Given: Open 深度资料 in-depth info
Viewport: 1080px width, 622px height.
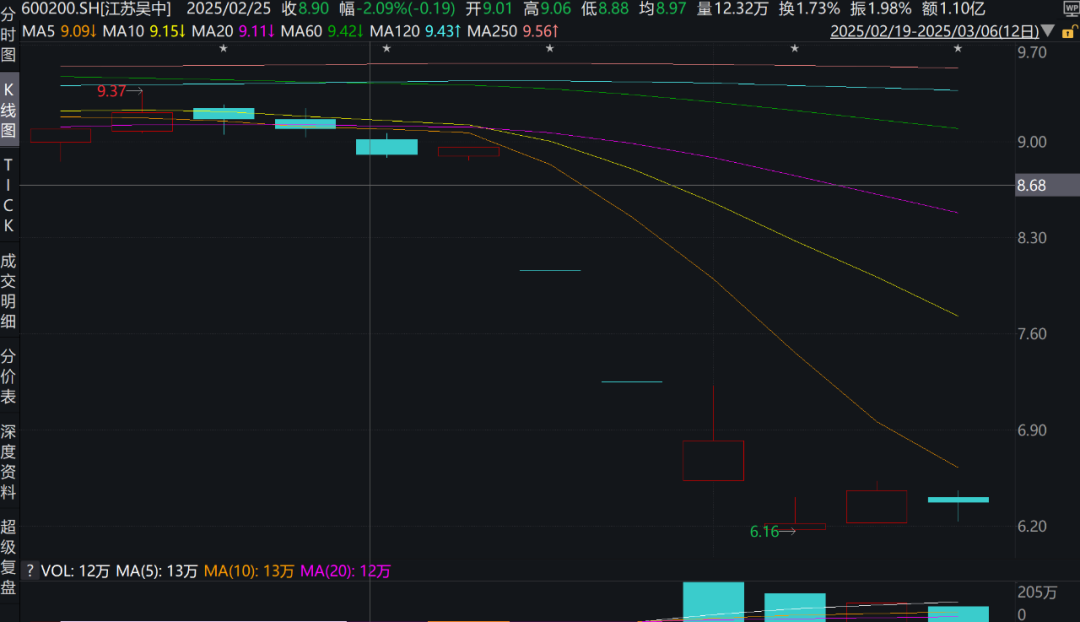Looking at the screenshot, I should [x=9, y=462].
